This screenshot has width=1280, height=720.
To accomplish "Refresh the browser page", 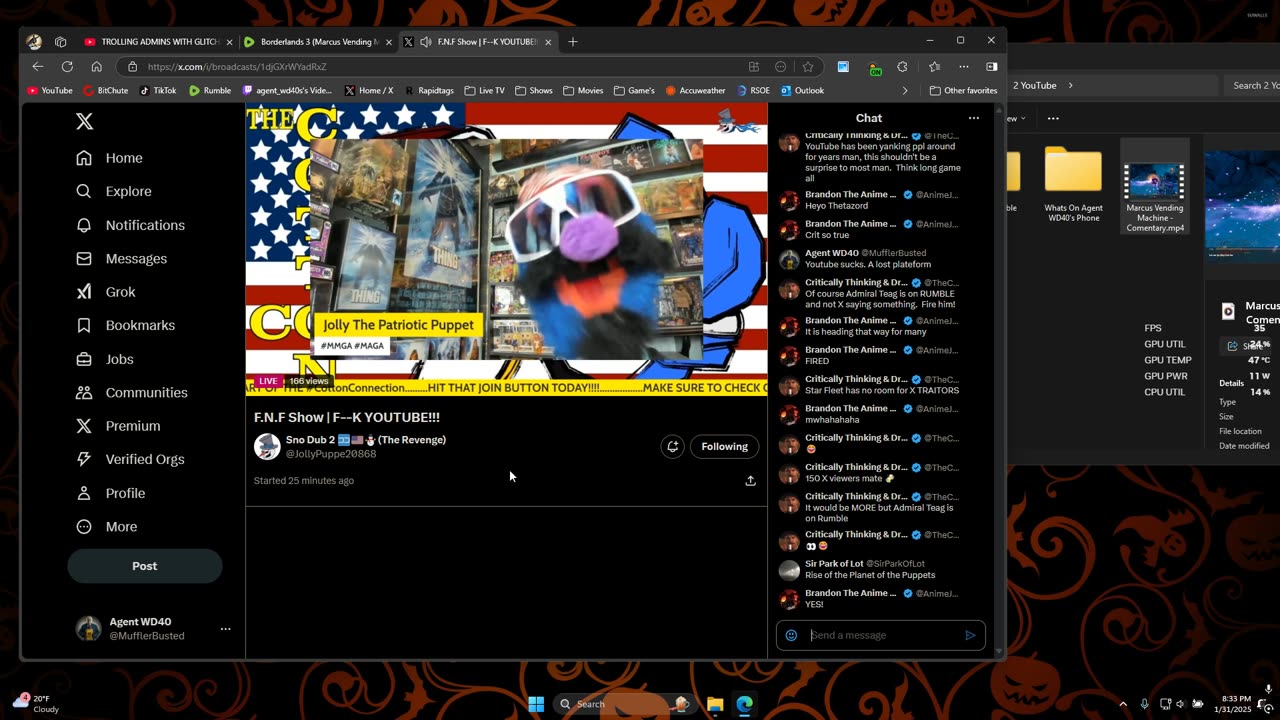I will 67,67.
